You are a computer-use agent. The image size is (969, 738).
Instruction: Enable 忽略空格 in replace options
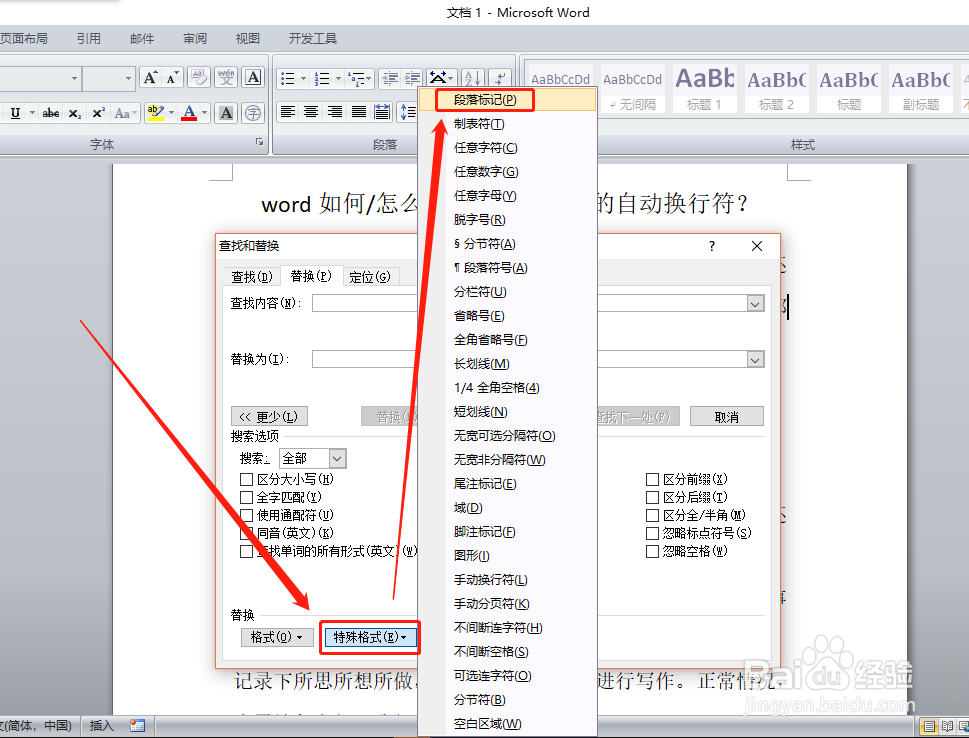(x=653, y=551)
